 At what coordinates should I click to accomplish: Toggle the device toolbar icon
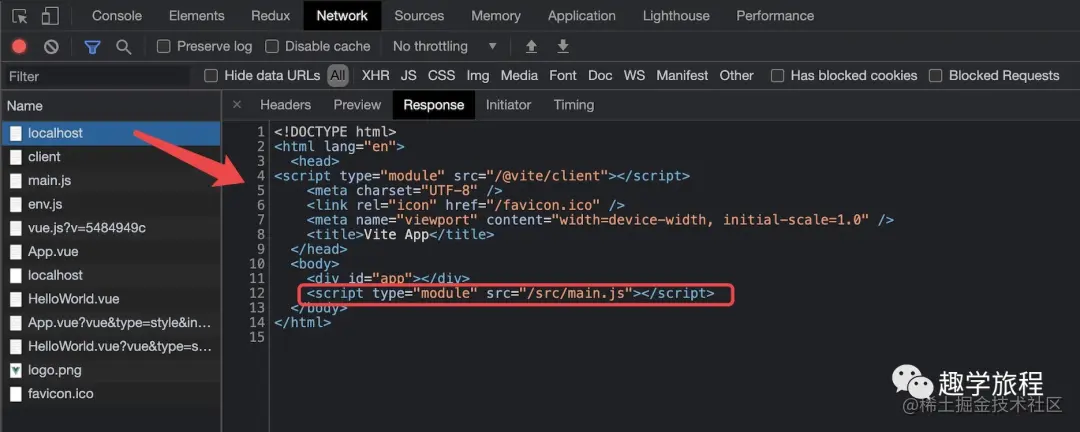tap(50, 16)
